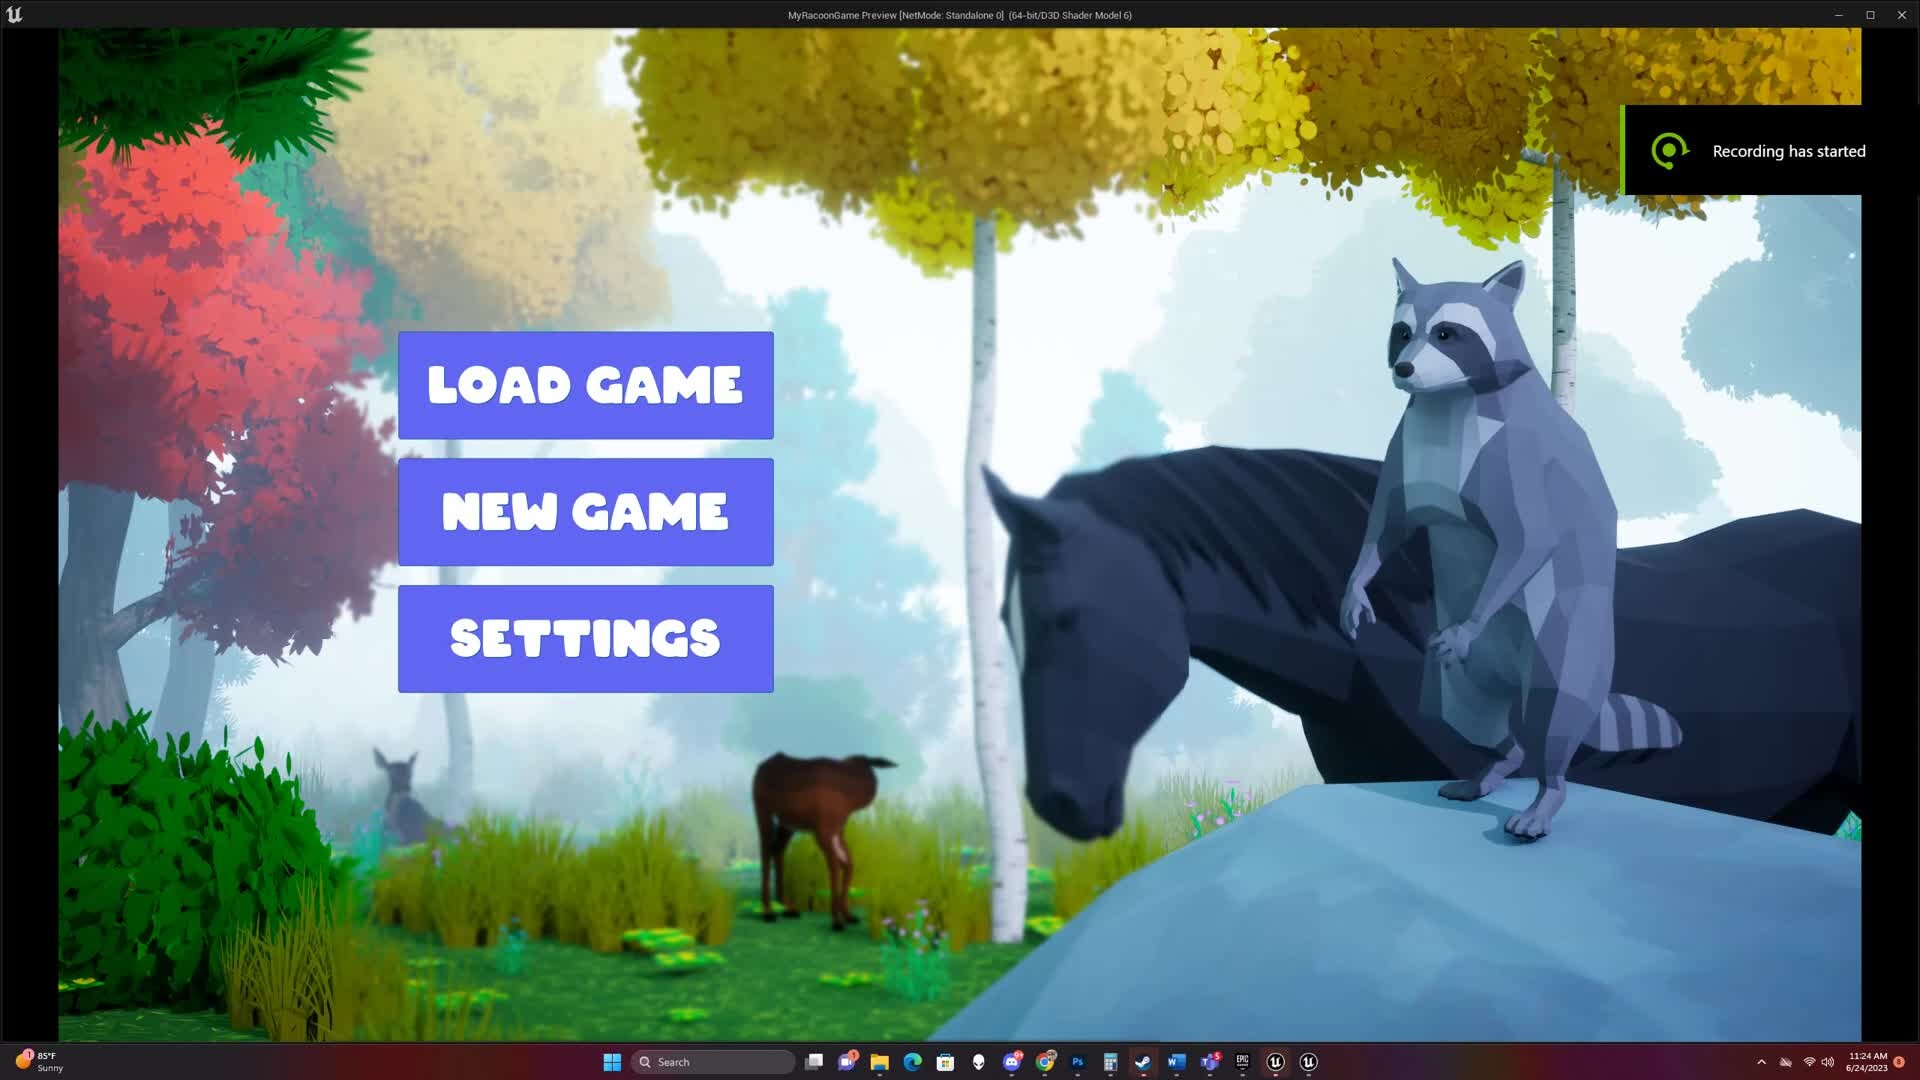Open the Epic Games launcher
1920x1080 pixels.
click(x=1242, y=1062)
